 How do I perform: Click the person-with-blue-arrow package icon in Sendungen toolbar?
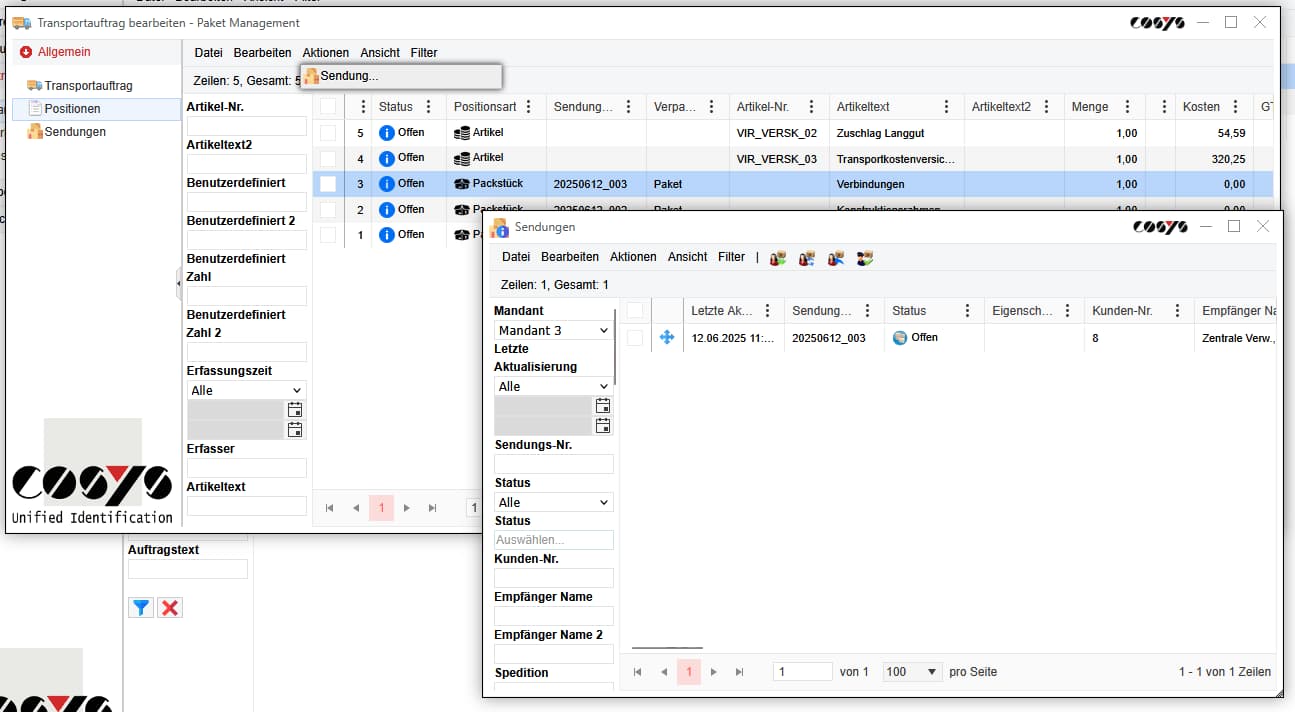[x=836, y=258]
